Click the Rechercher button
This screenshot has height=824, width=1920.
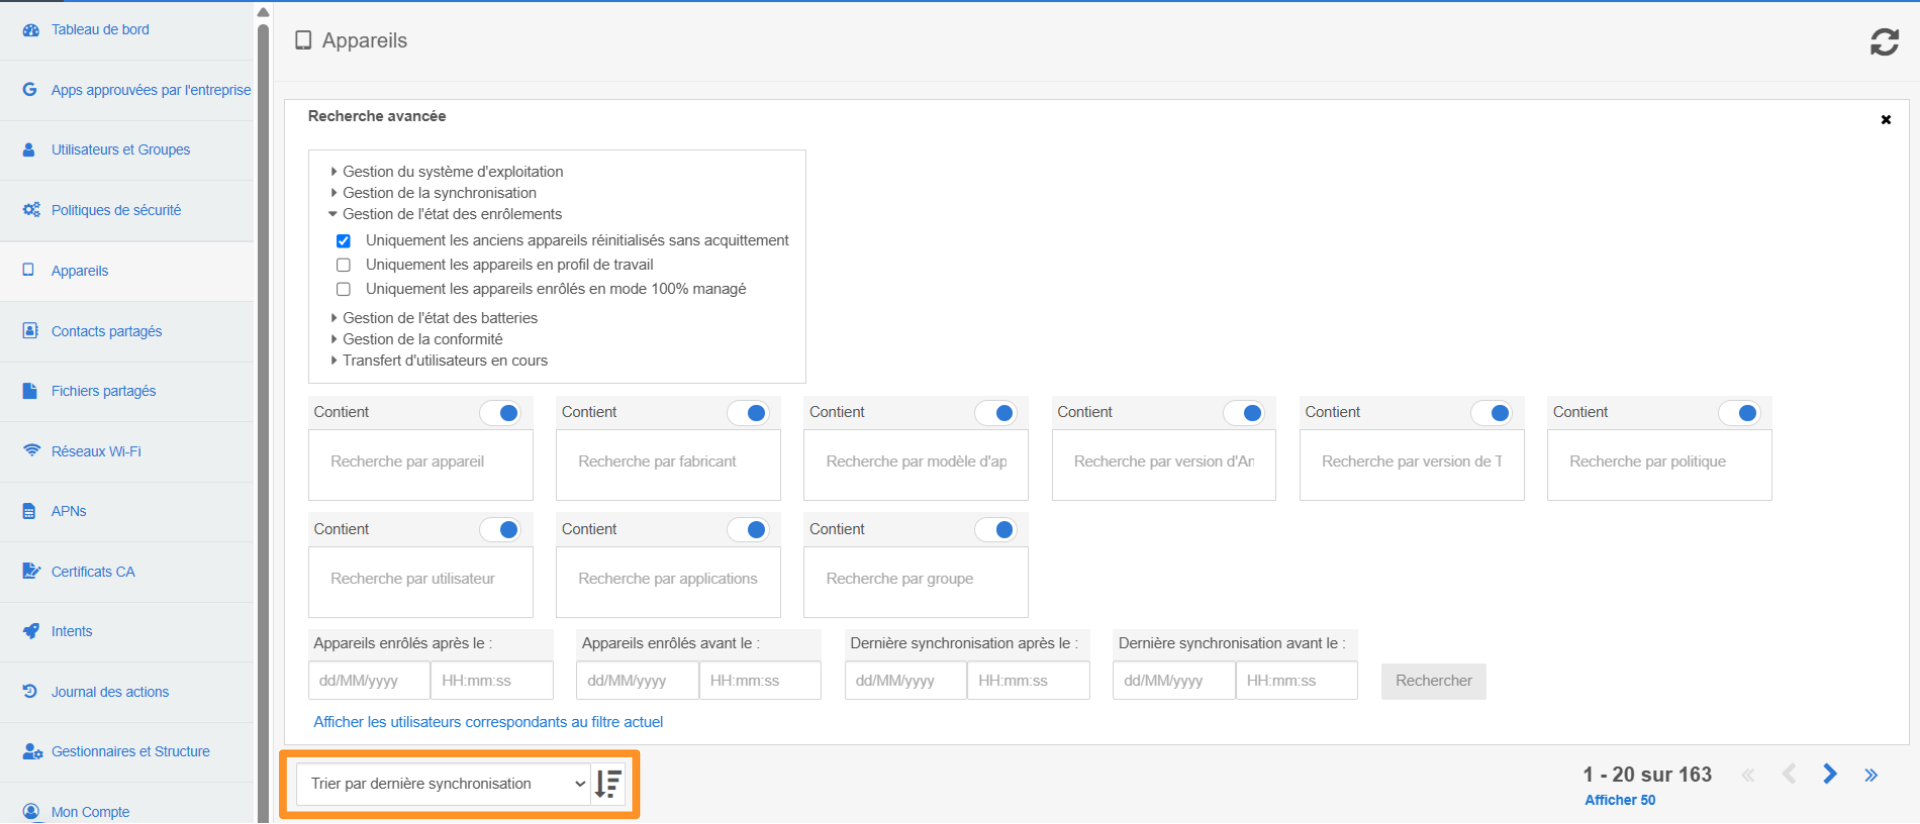point(1433,681)
